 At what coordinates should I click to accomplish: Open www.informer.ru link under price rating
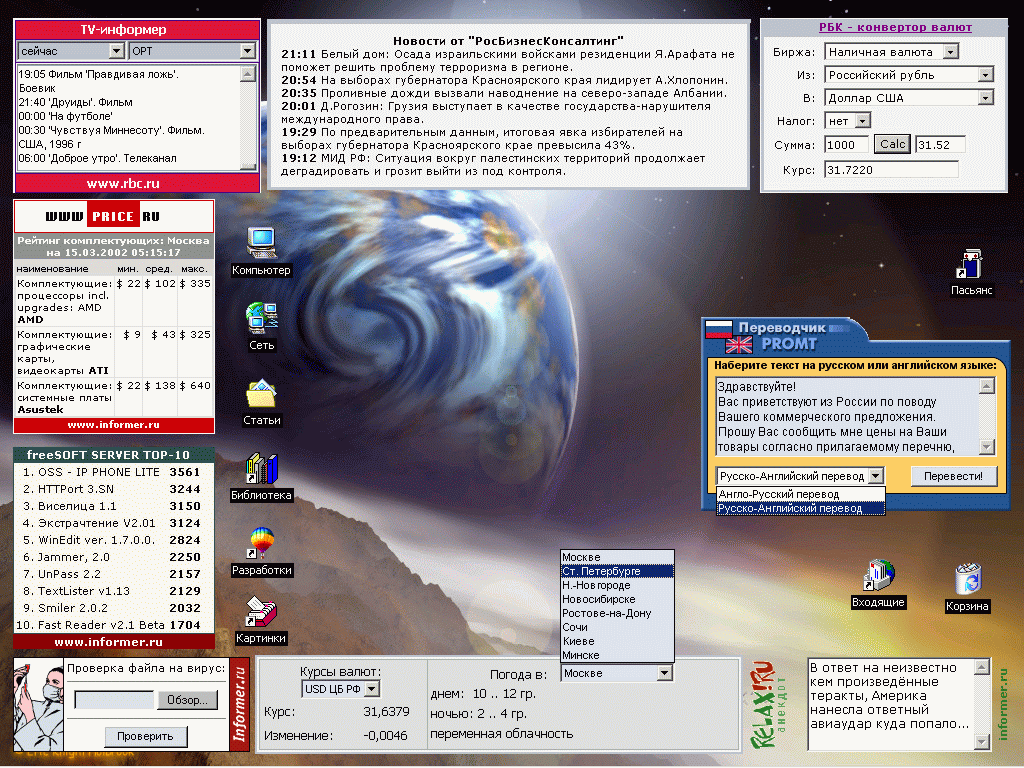coord(114,424)
